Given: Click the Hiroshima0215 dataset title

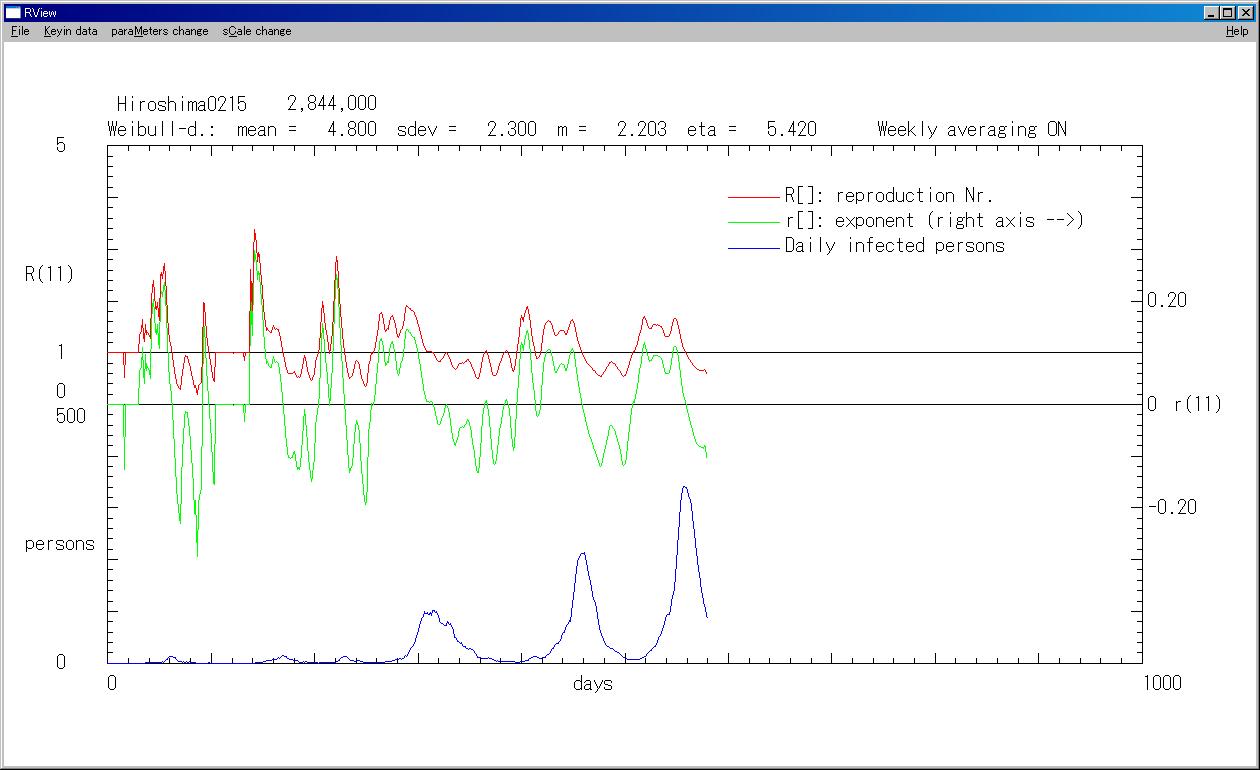Looking at the screenshot, I should coord(181,104).
